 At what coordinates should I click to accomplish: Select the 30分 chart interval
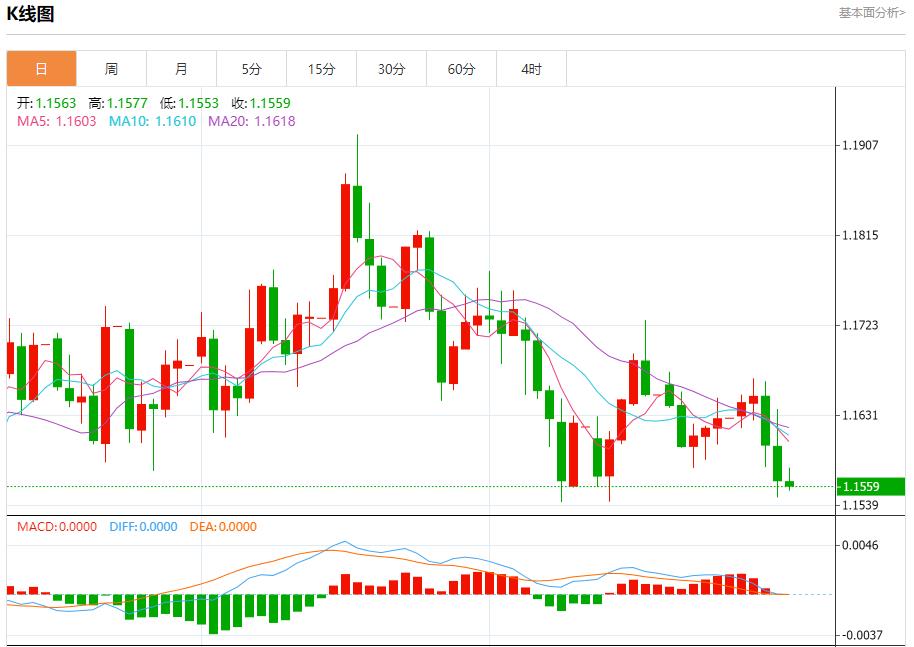(390, 68)
